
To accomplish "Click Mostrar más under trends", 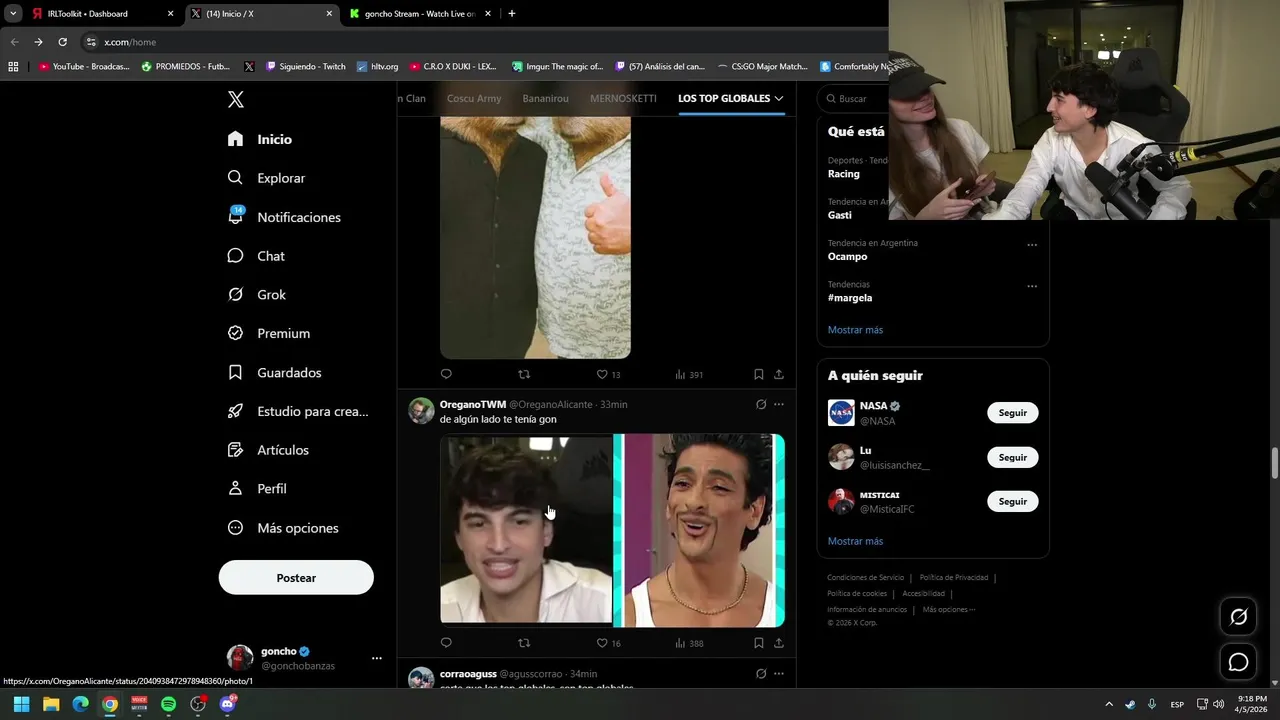I will pos(855,330).
